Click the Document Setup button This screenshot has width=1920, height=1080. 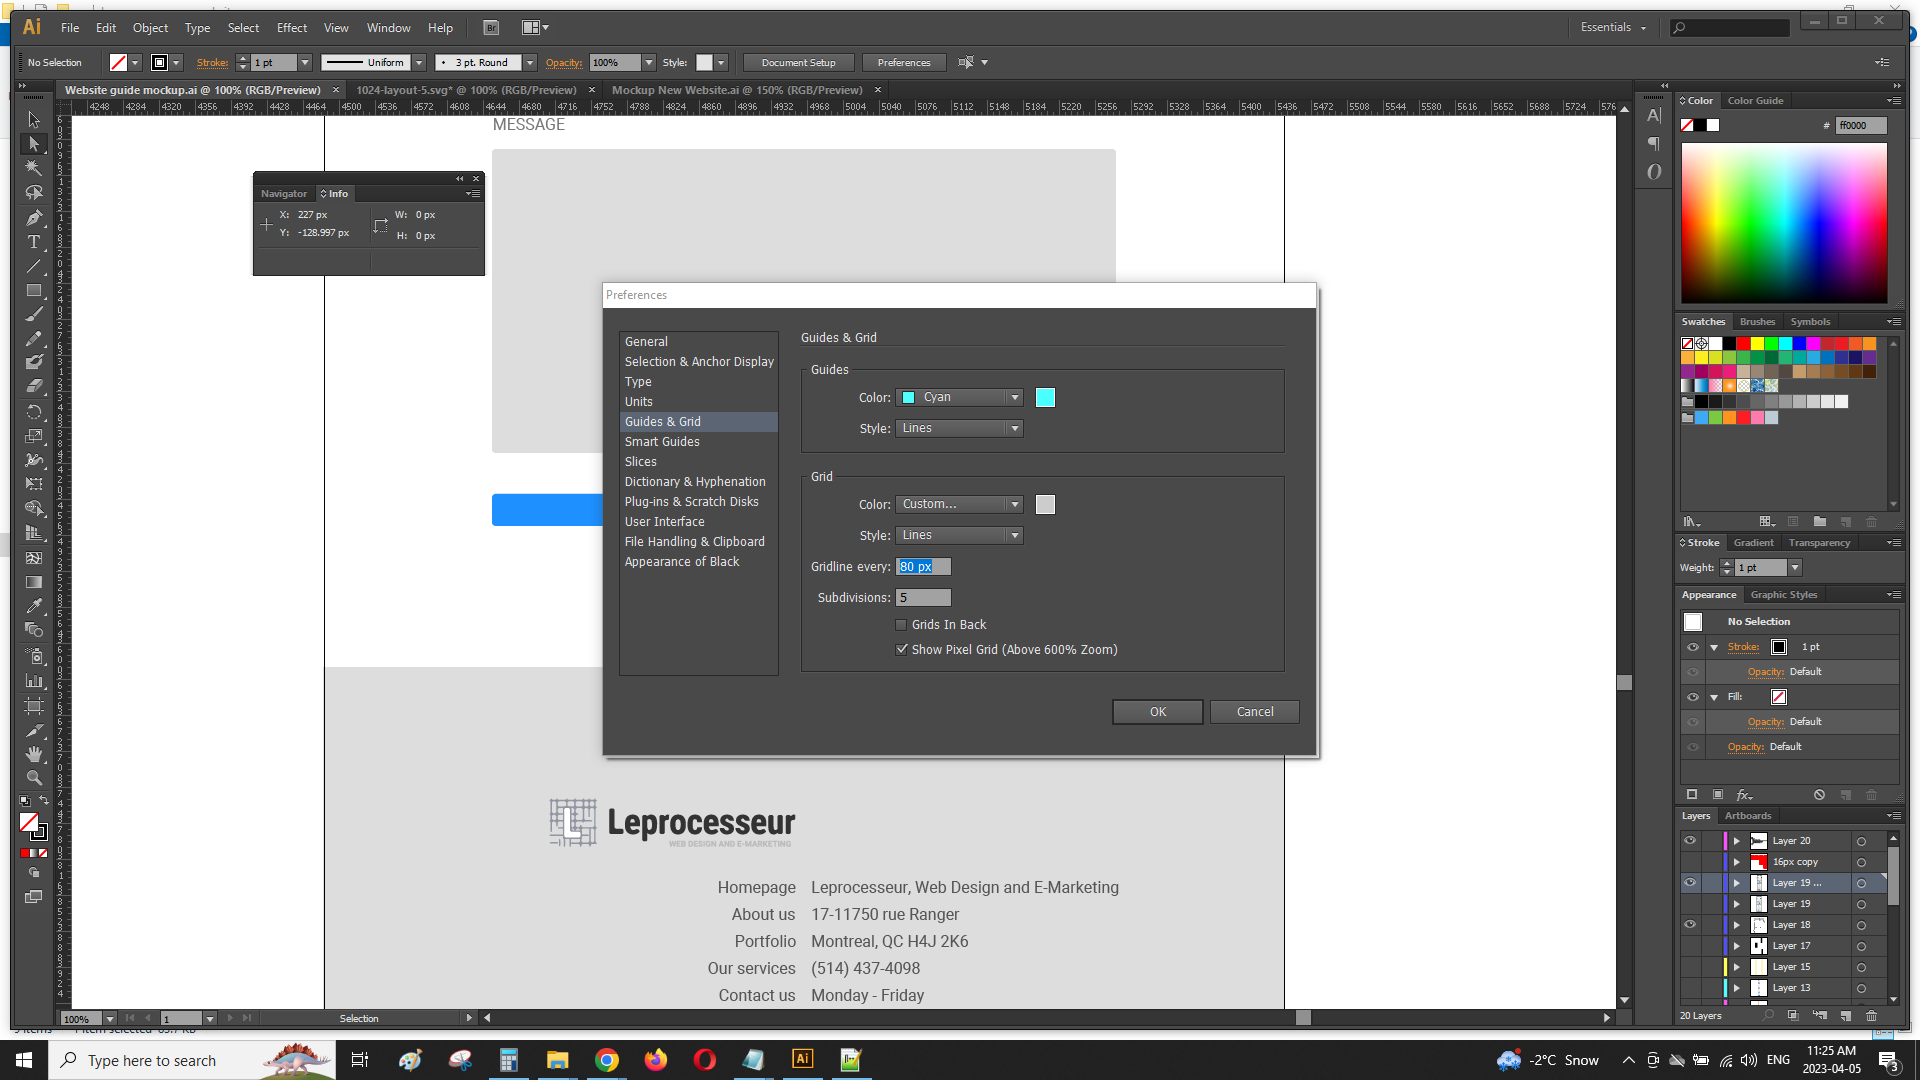(x=798, y=63)
